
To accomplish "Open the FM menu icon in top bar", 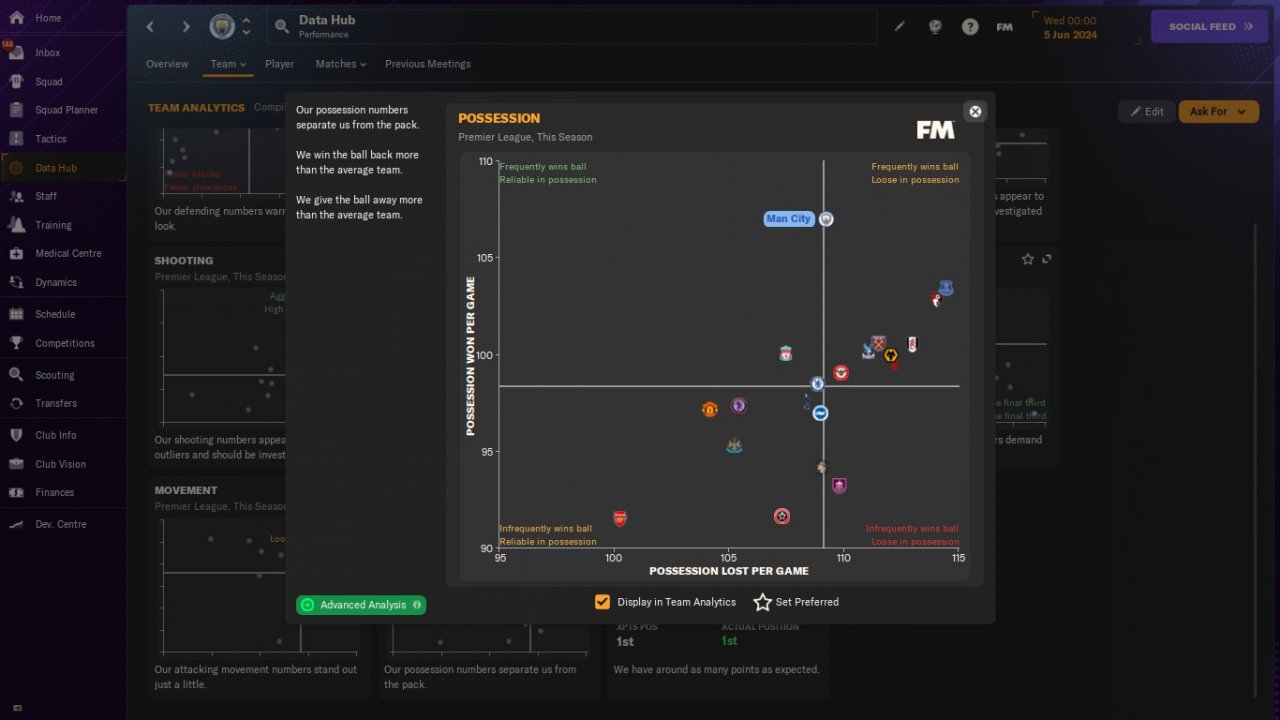I will 1005,27.
